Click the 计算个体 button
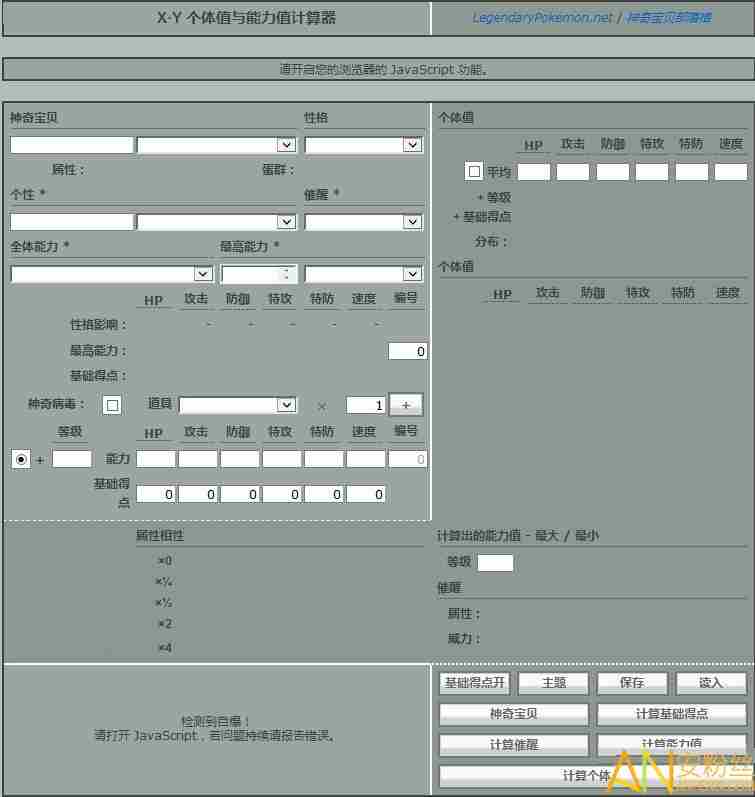The image size is (755, 797). coord(593,776)
